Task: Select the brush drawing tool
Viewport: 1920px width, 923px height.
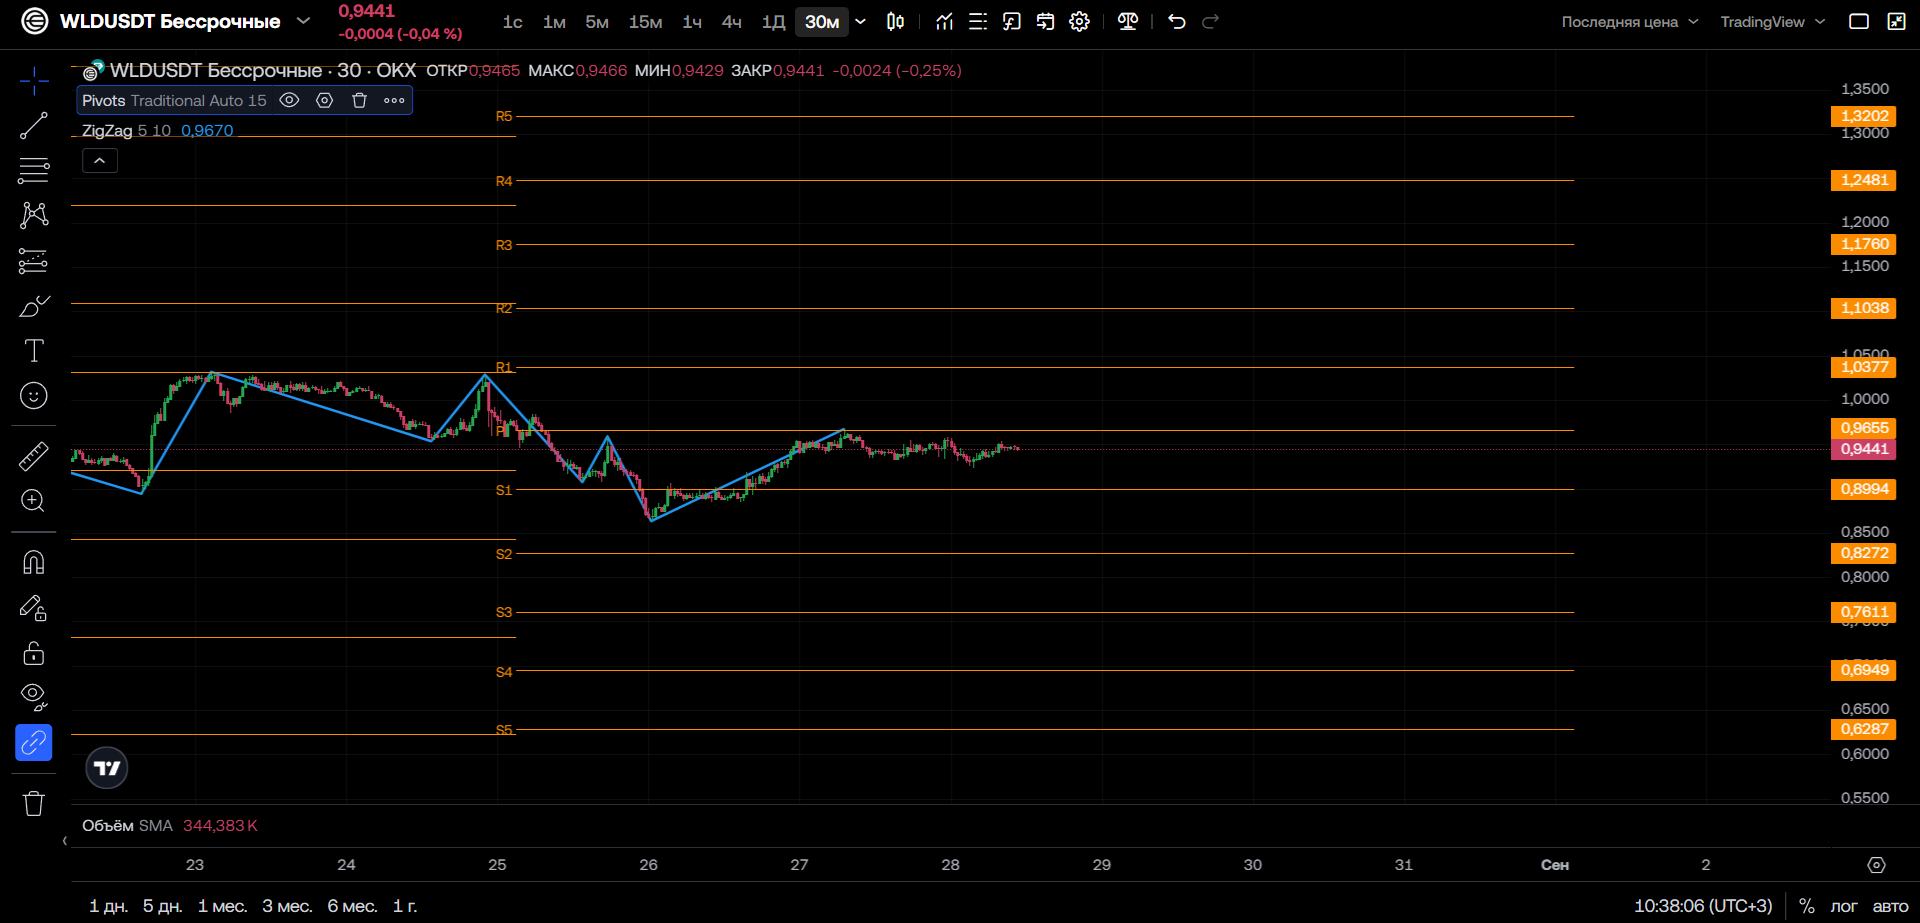Action: pos(34,306)
